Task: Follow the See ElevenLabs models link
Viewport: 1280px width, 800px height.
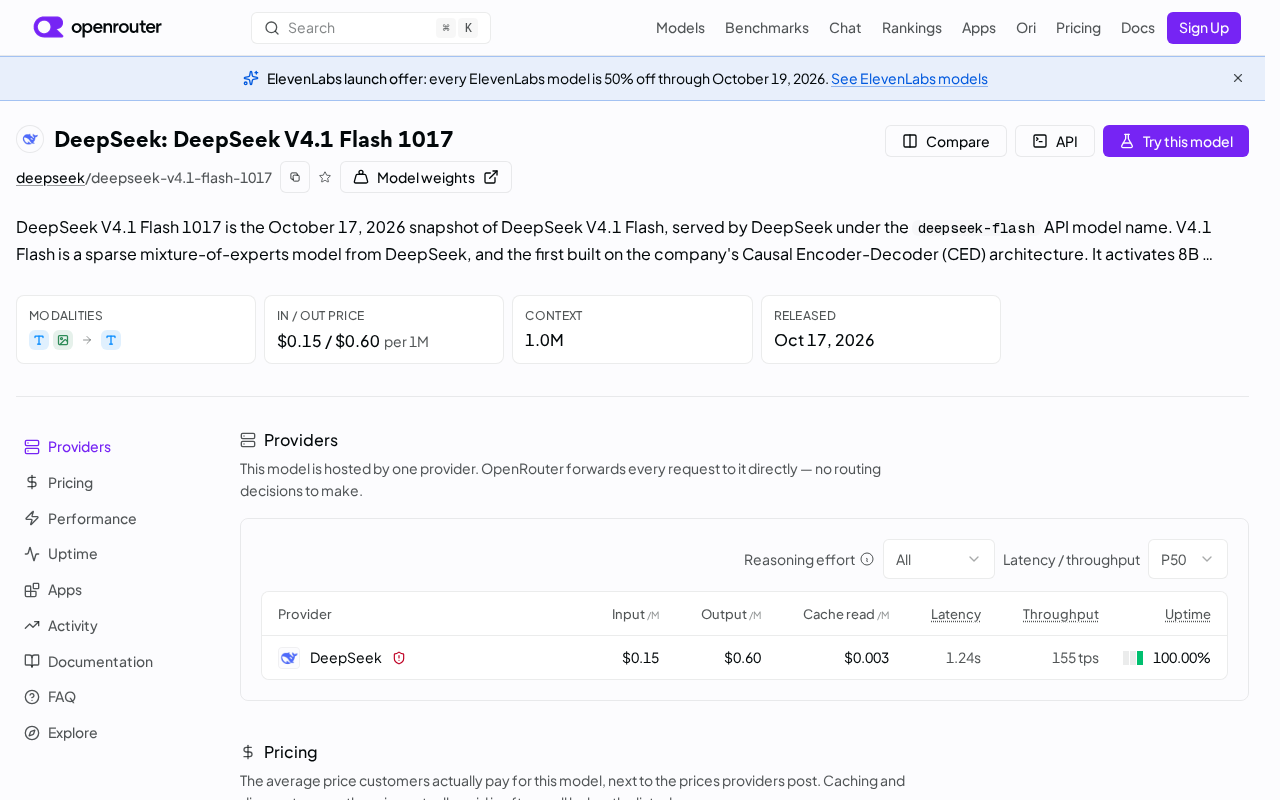Action: tap(909, 78)
